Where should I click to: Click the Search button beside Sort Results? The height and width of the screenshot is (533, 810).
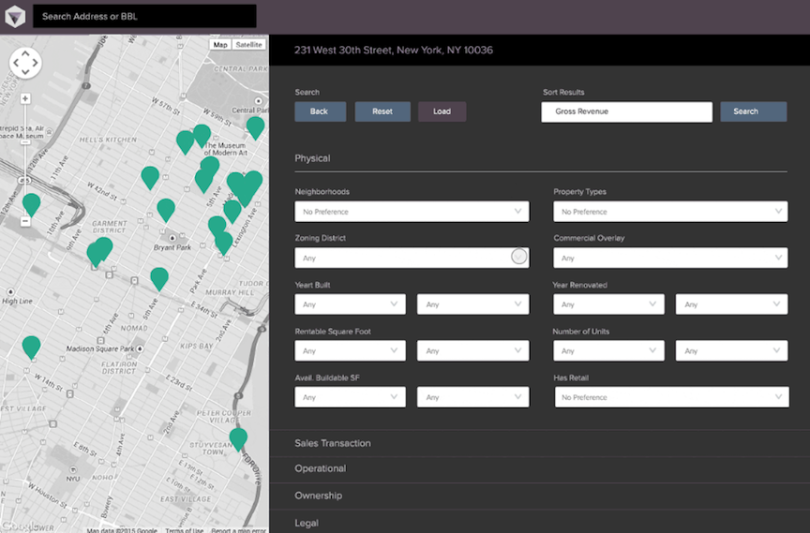754,112
